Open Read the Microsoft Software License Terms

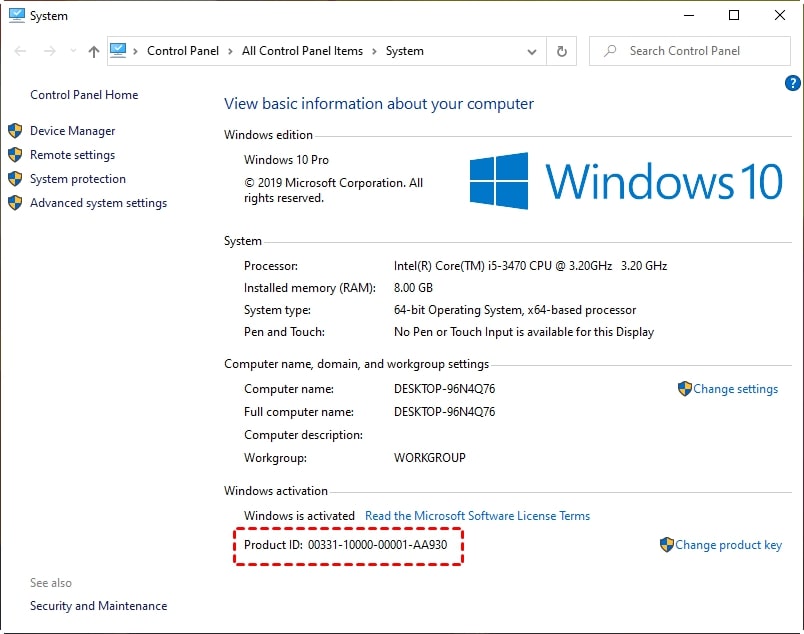(478, 515)
